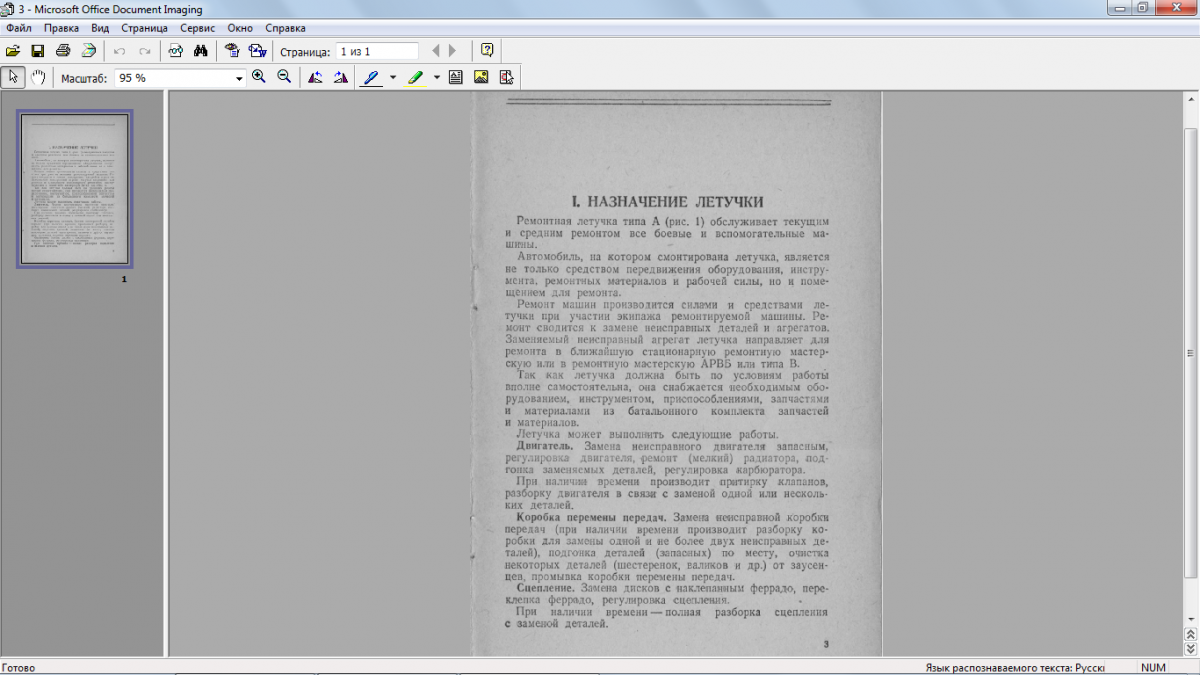The height and width of the screenshot is (675, 1200).
Task: Click the Open file folder icon
Action: click(13, 51)
